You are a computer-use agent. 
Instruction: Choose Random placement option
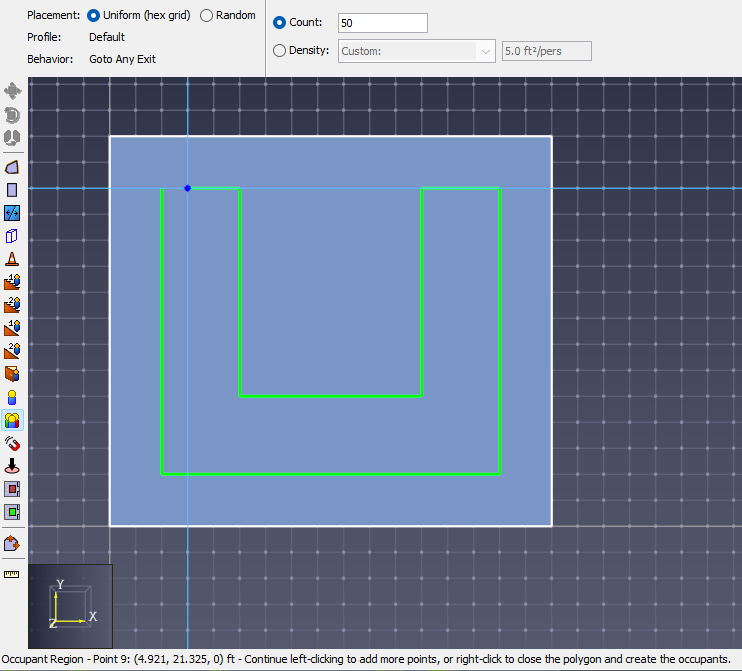coord(228,15)
